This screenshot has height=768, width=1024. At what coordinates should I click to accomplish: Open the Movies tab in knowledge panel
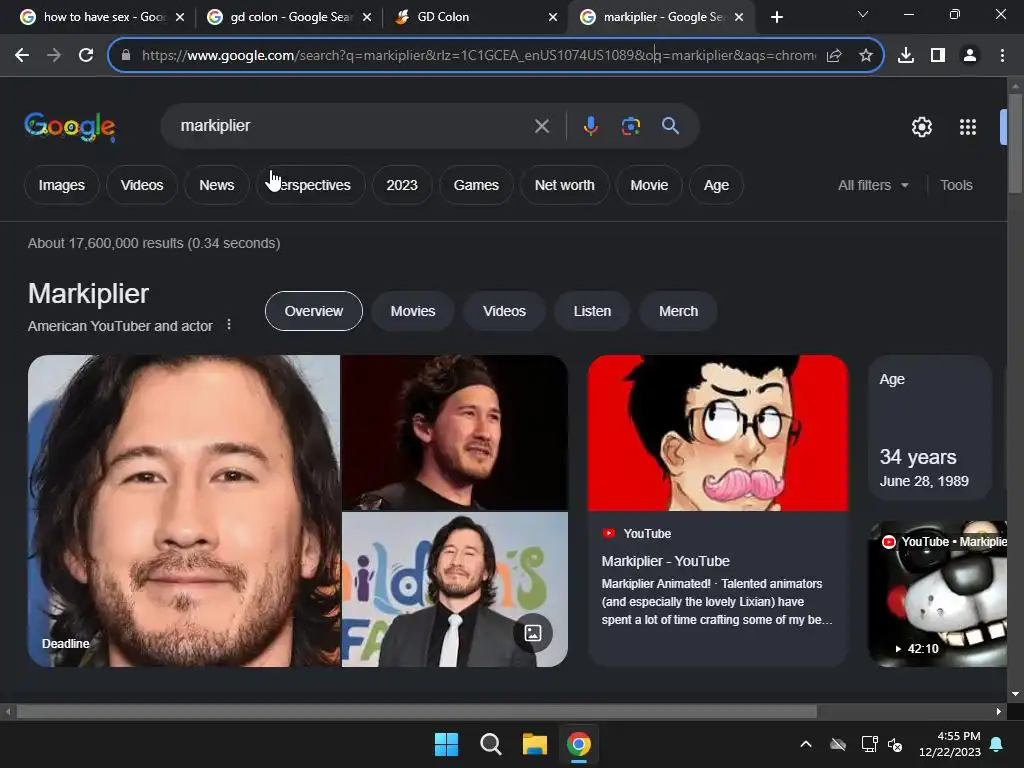tap(413, 312)
